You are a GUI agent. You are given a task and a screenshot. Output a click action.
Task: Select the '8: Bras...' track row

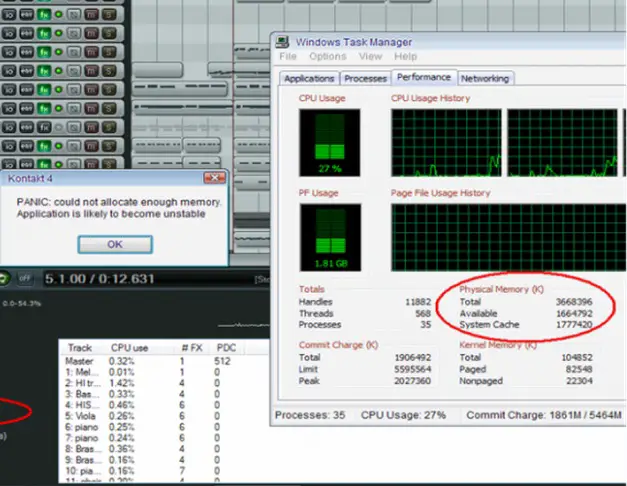[164, 449]
